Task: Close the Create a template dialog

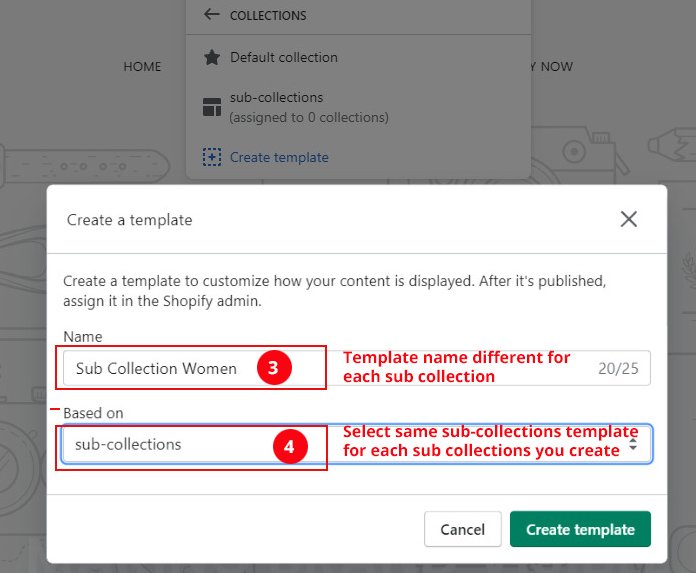Action: tap(628, 219)
